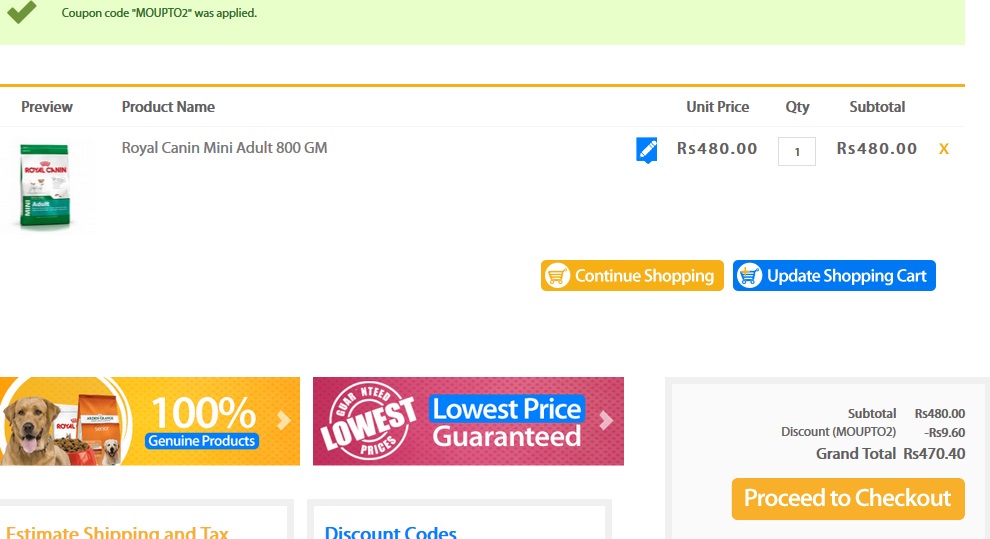The height and width of the screenshot is (539, 990).
Task: Open the Lowest Price Guaranteed banner
Action: point(468,421)
